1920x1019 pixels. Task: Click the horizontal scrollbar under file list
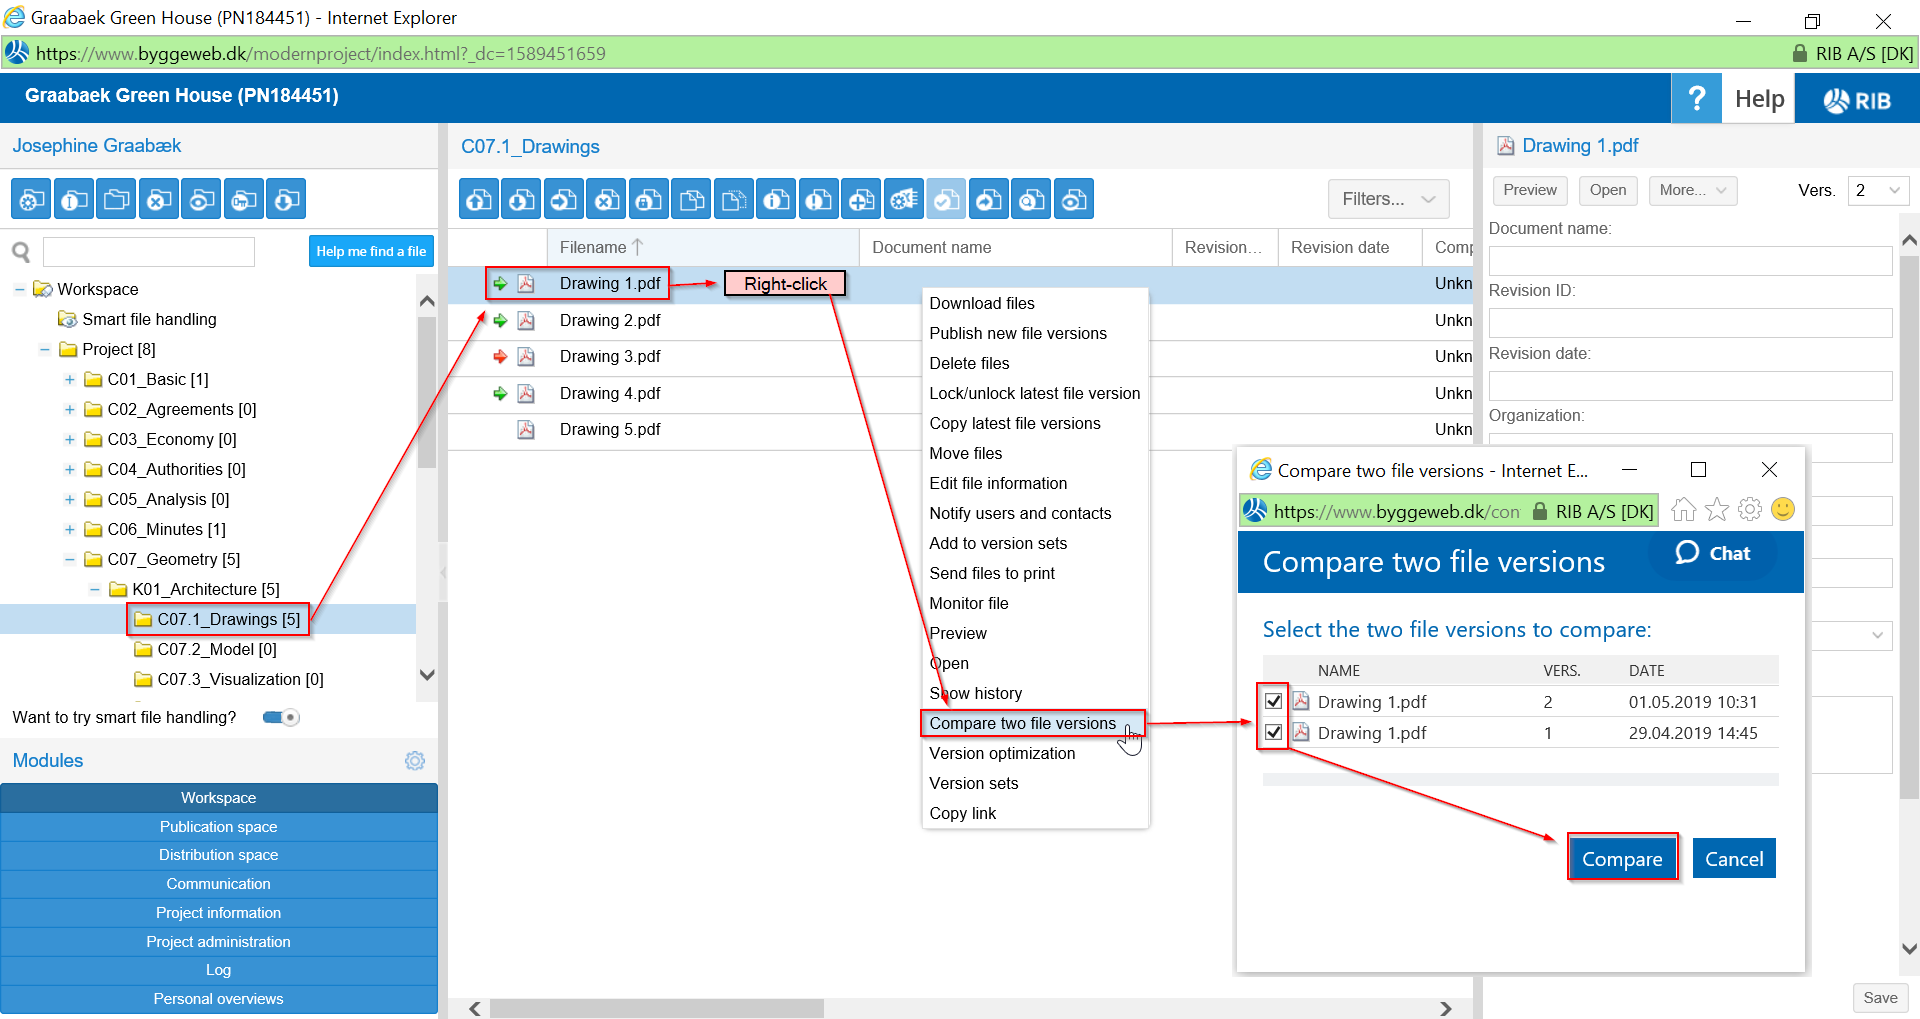[x=657, y=1008]
